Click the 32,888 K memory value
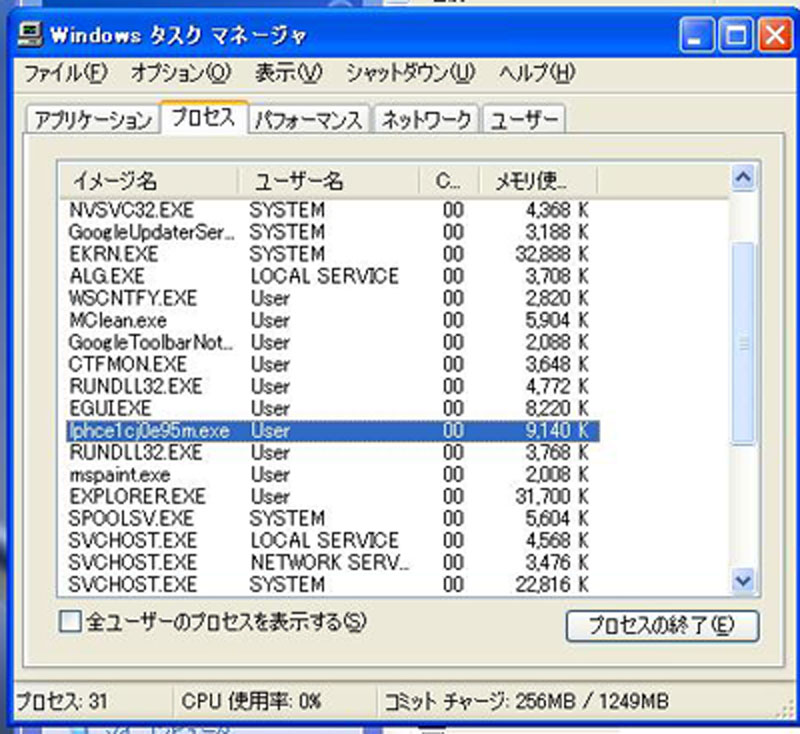This screenshot has height=734, width=800. pyautogui.click(x=552, y=254)
